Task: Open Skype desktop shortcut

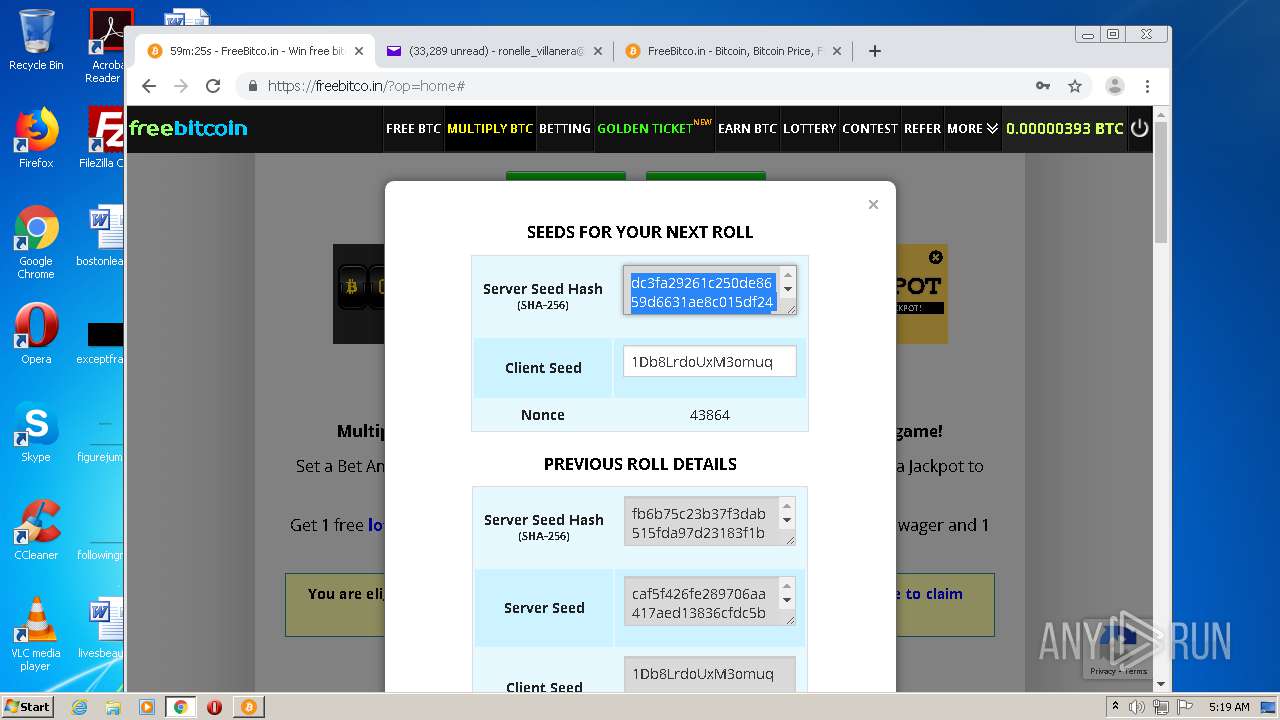Action: 36,432
